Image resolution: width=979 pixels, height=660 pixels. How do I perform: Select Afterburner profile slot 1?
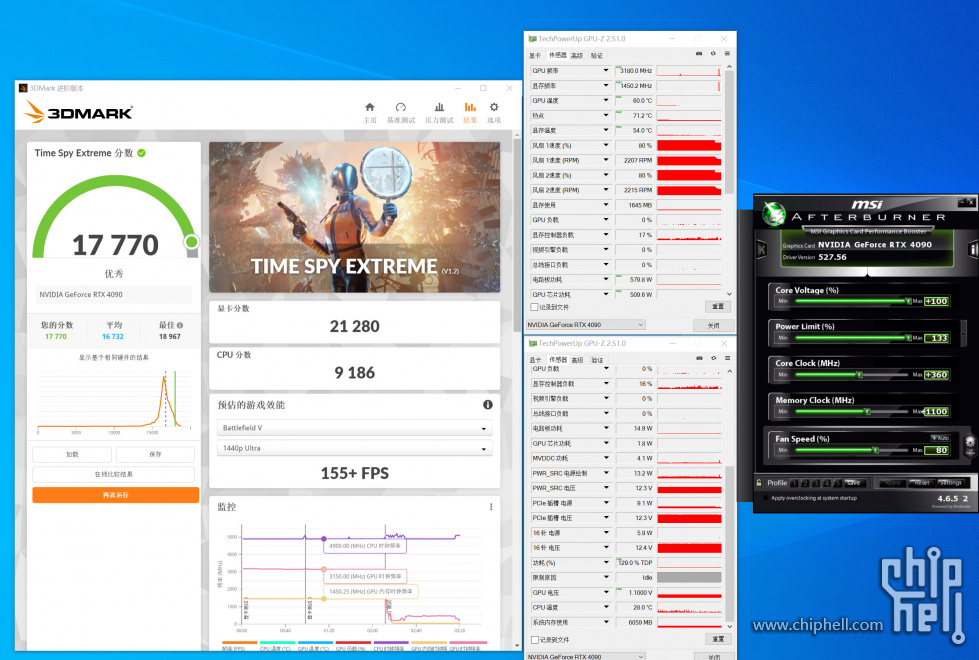[794, 483]
